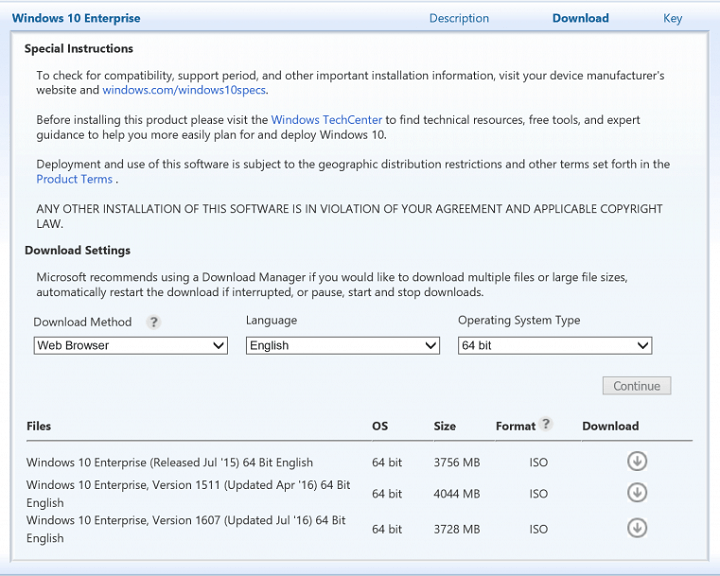Download Version 1607 ISO via arrow icon
This screenshot has height=576, width=720.
coord(637,528)
